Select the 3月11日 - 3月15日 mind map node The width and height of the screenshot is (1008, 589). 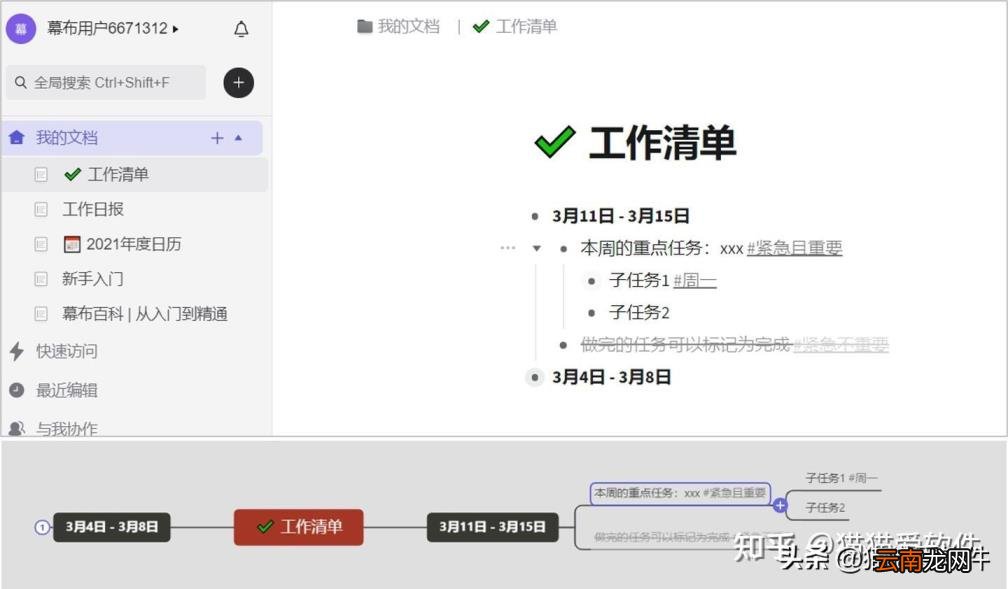tap(492, 527)
